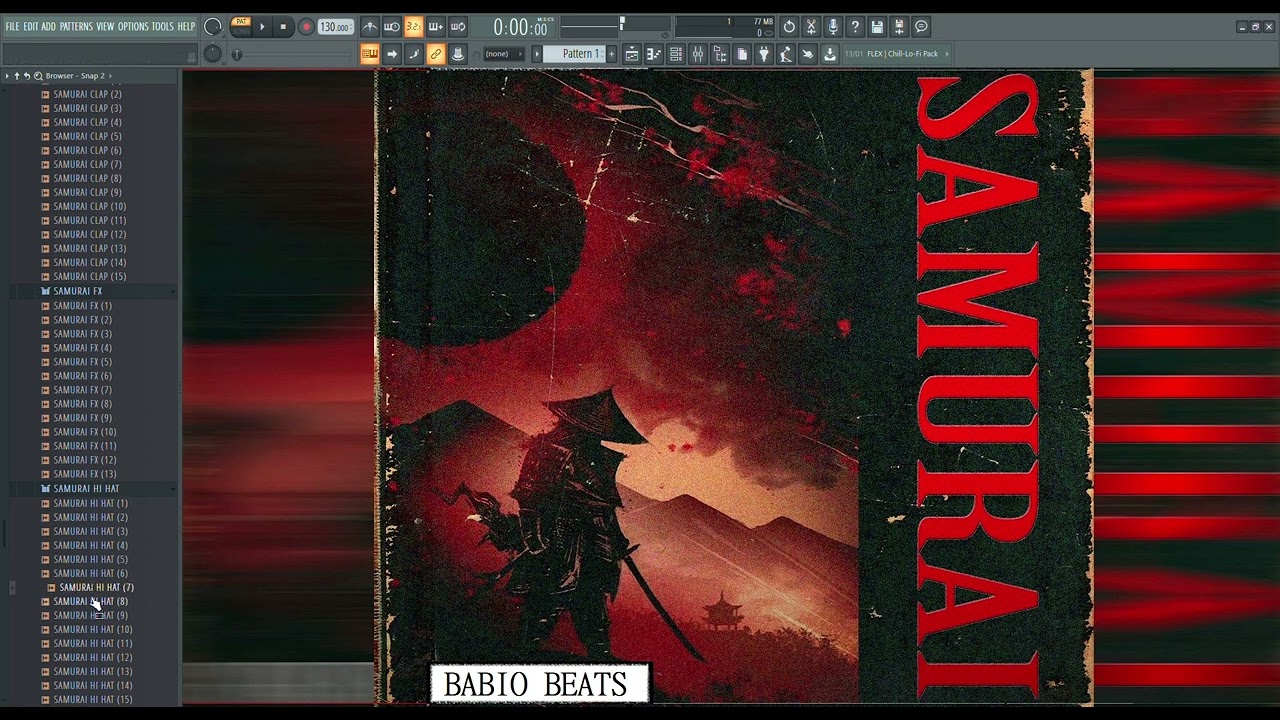Select SAMURAI CLAP (10) sample
This screenshot has width=1280, height=720.
(x=89, y=206)
